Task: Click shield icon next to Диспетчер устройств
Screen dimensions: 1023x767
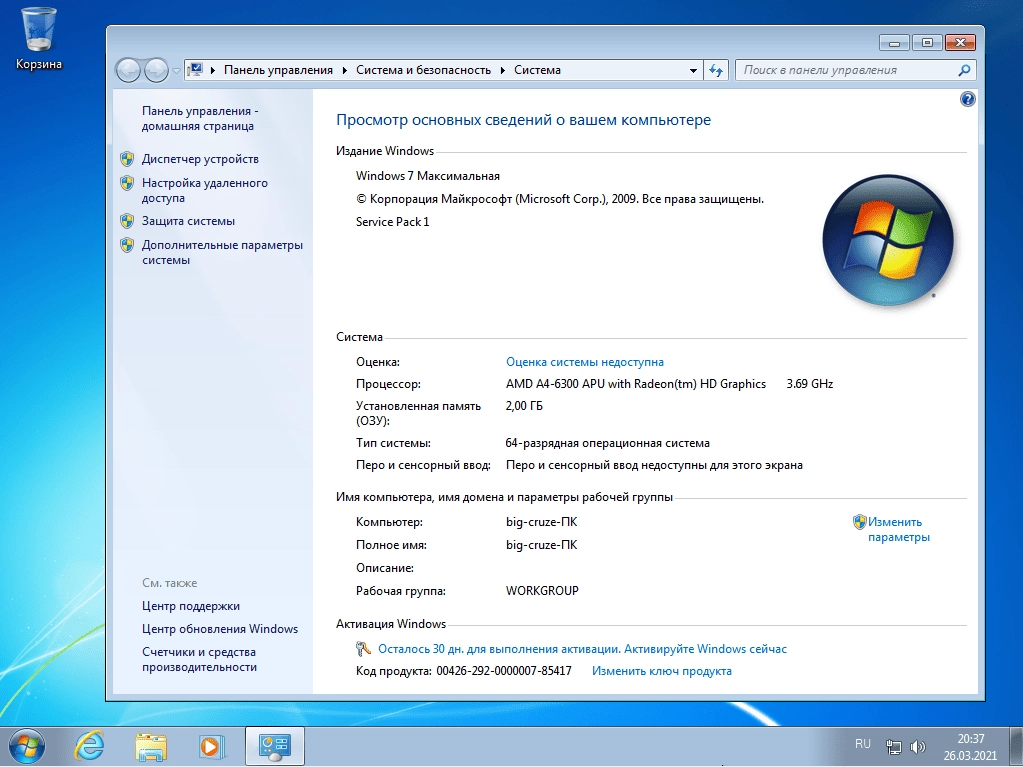Action: click(127, 159)
